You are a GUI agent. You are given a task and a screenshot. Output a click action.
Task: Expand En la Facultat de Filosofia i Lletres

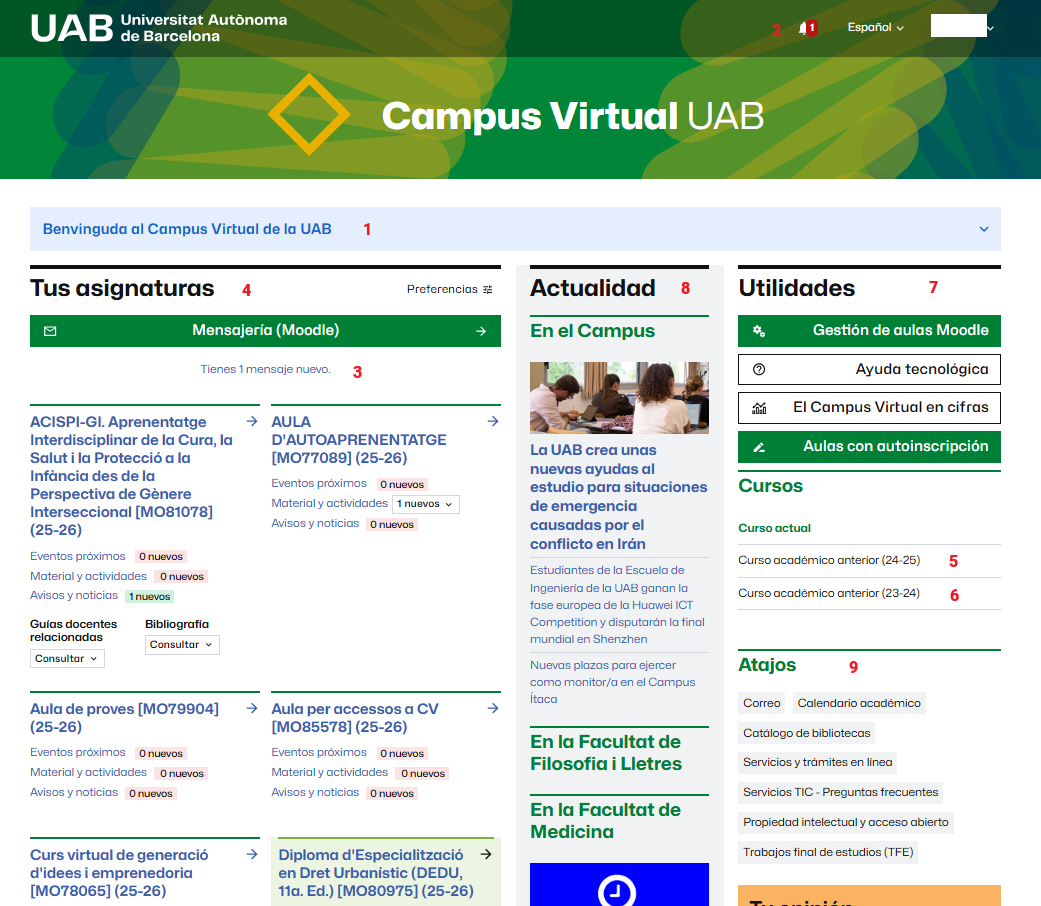(605, 753)
